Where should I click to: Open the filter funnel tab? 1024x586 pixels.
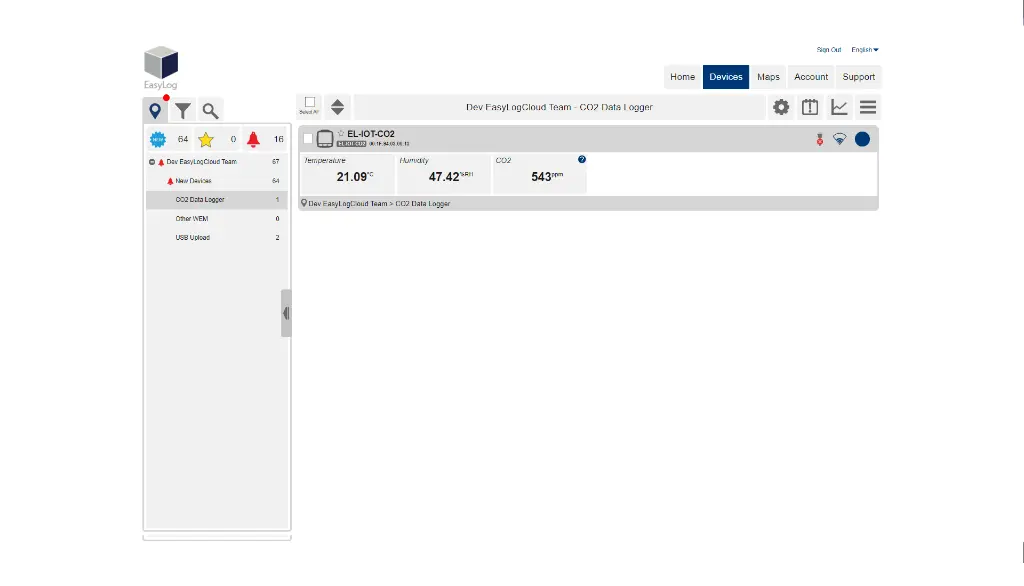pos(183,111)
